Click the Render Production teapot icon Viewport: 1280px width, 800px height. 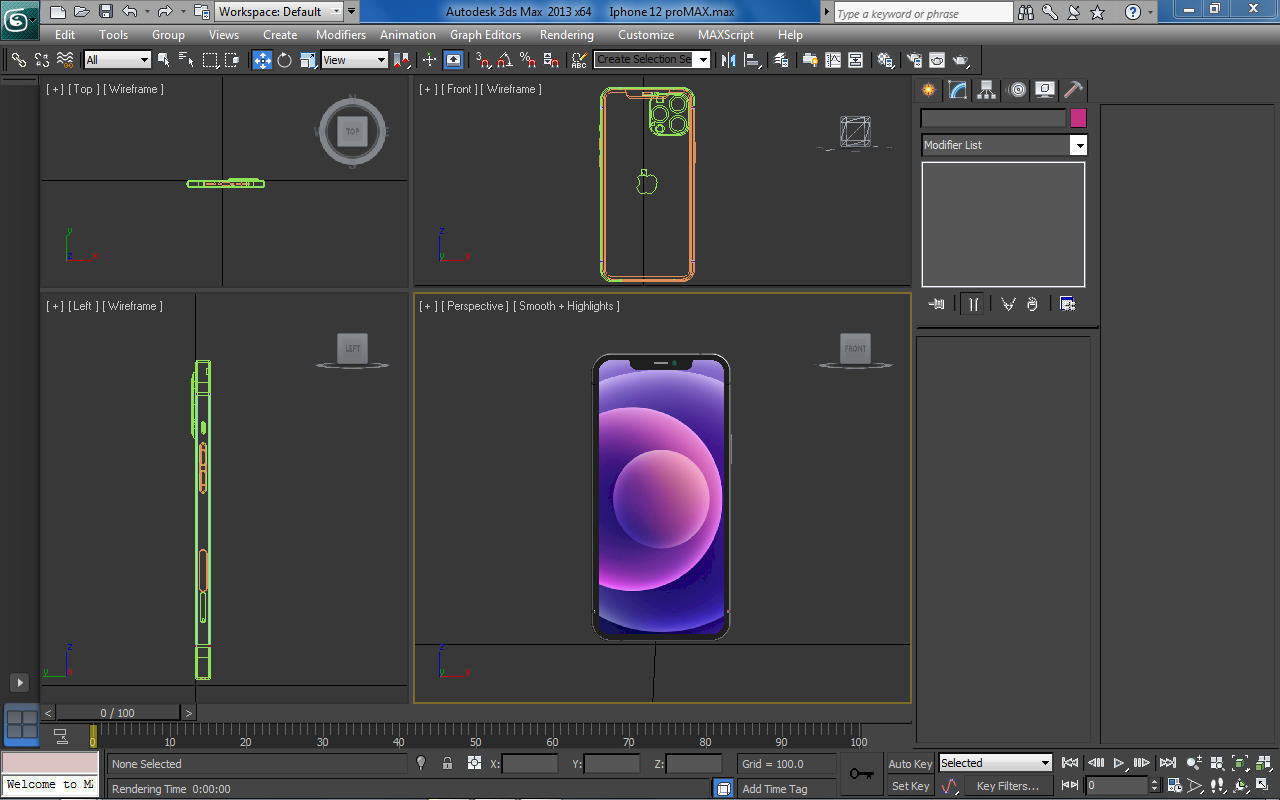961,60
